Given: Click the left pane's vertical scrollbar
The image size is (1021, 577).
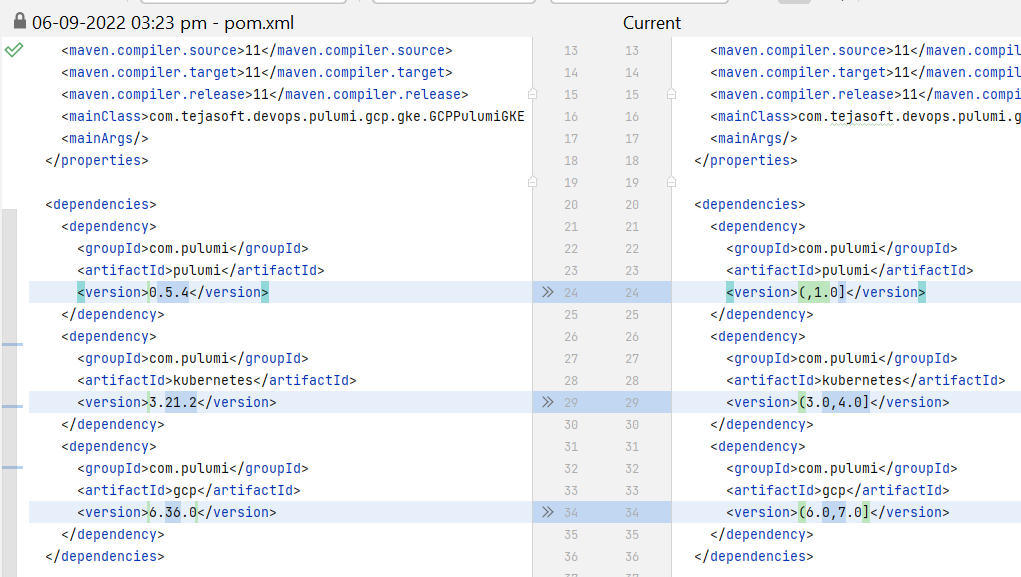Looking at the screenshot, I should click(x=9, y=393).
